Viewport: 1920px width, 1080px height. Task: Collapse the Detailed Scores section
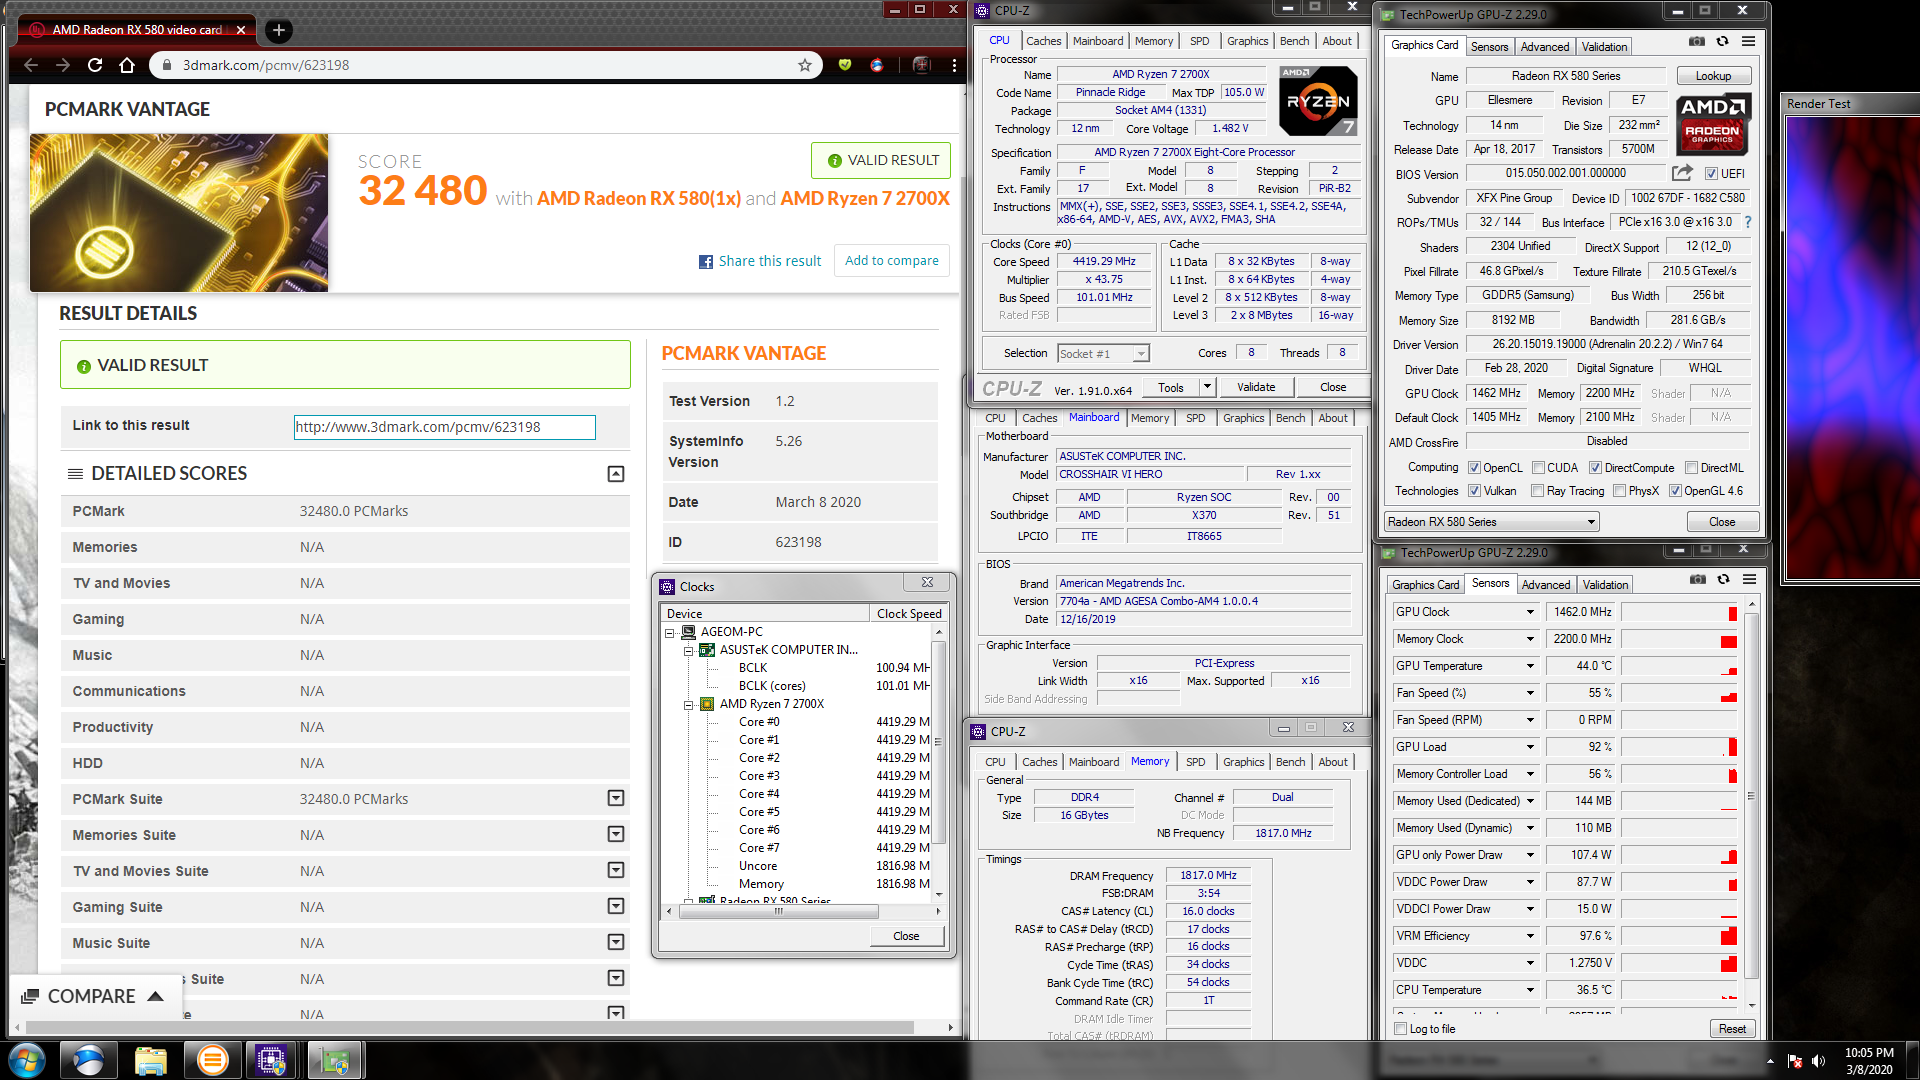pyautogui.click(x=616, y=474)
